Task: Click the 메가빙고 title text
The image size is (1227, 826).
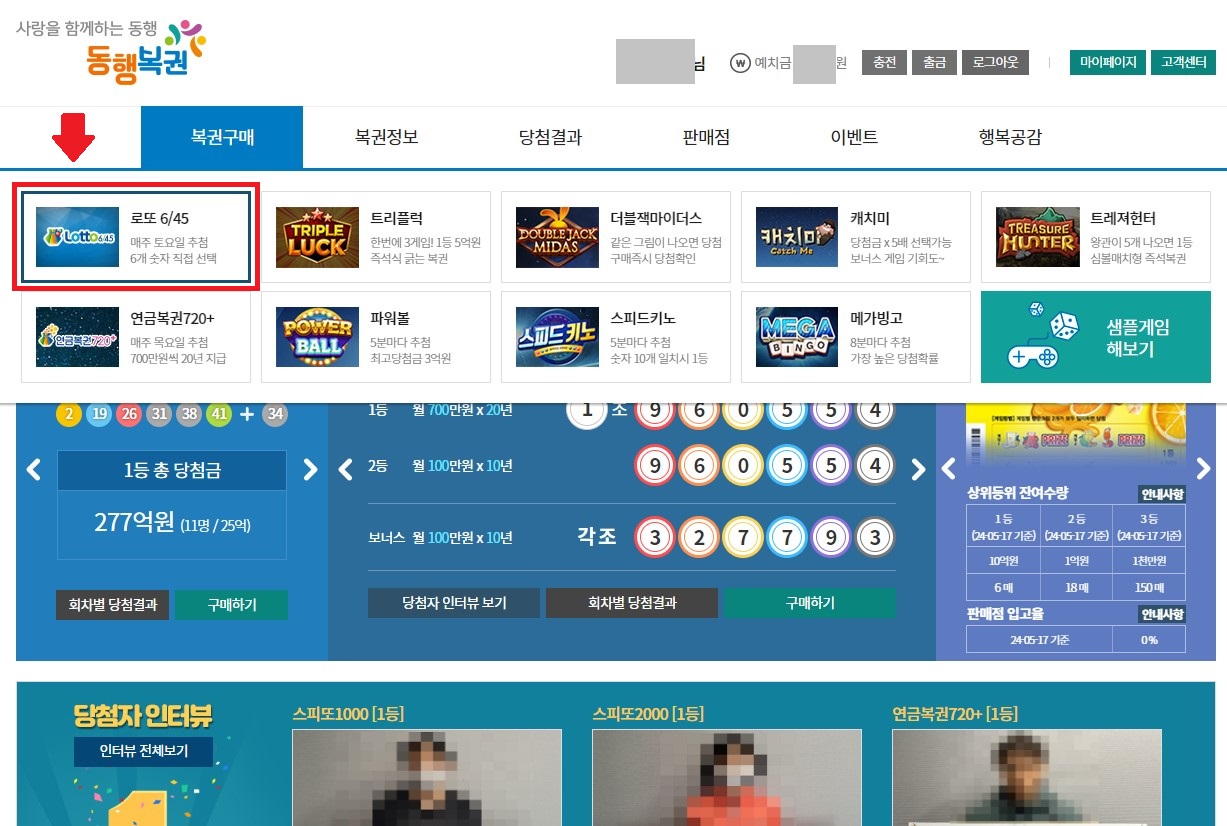Action: (x=877, y=318)
